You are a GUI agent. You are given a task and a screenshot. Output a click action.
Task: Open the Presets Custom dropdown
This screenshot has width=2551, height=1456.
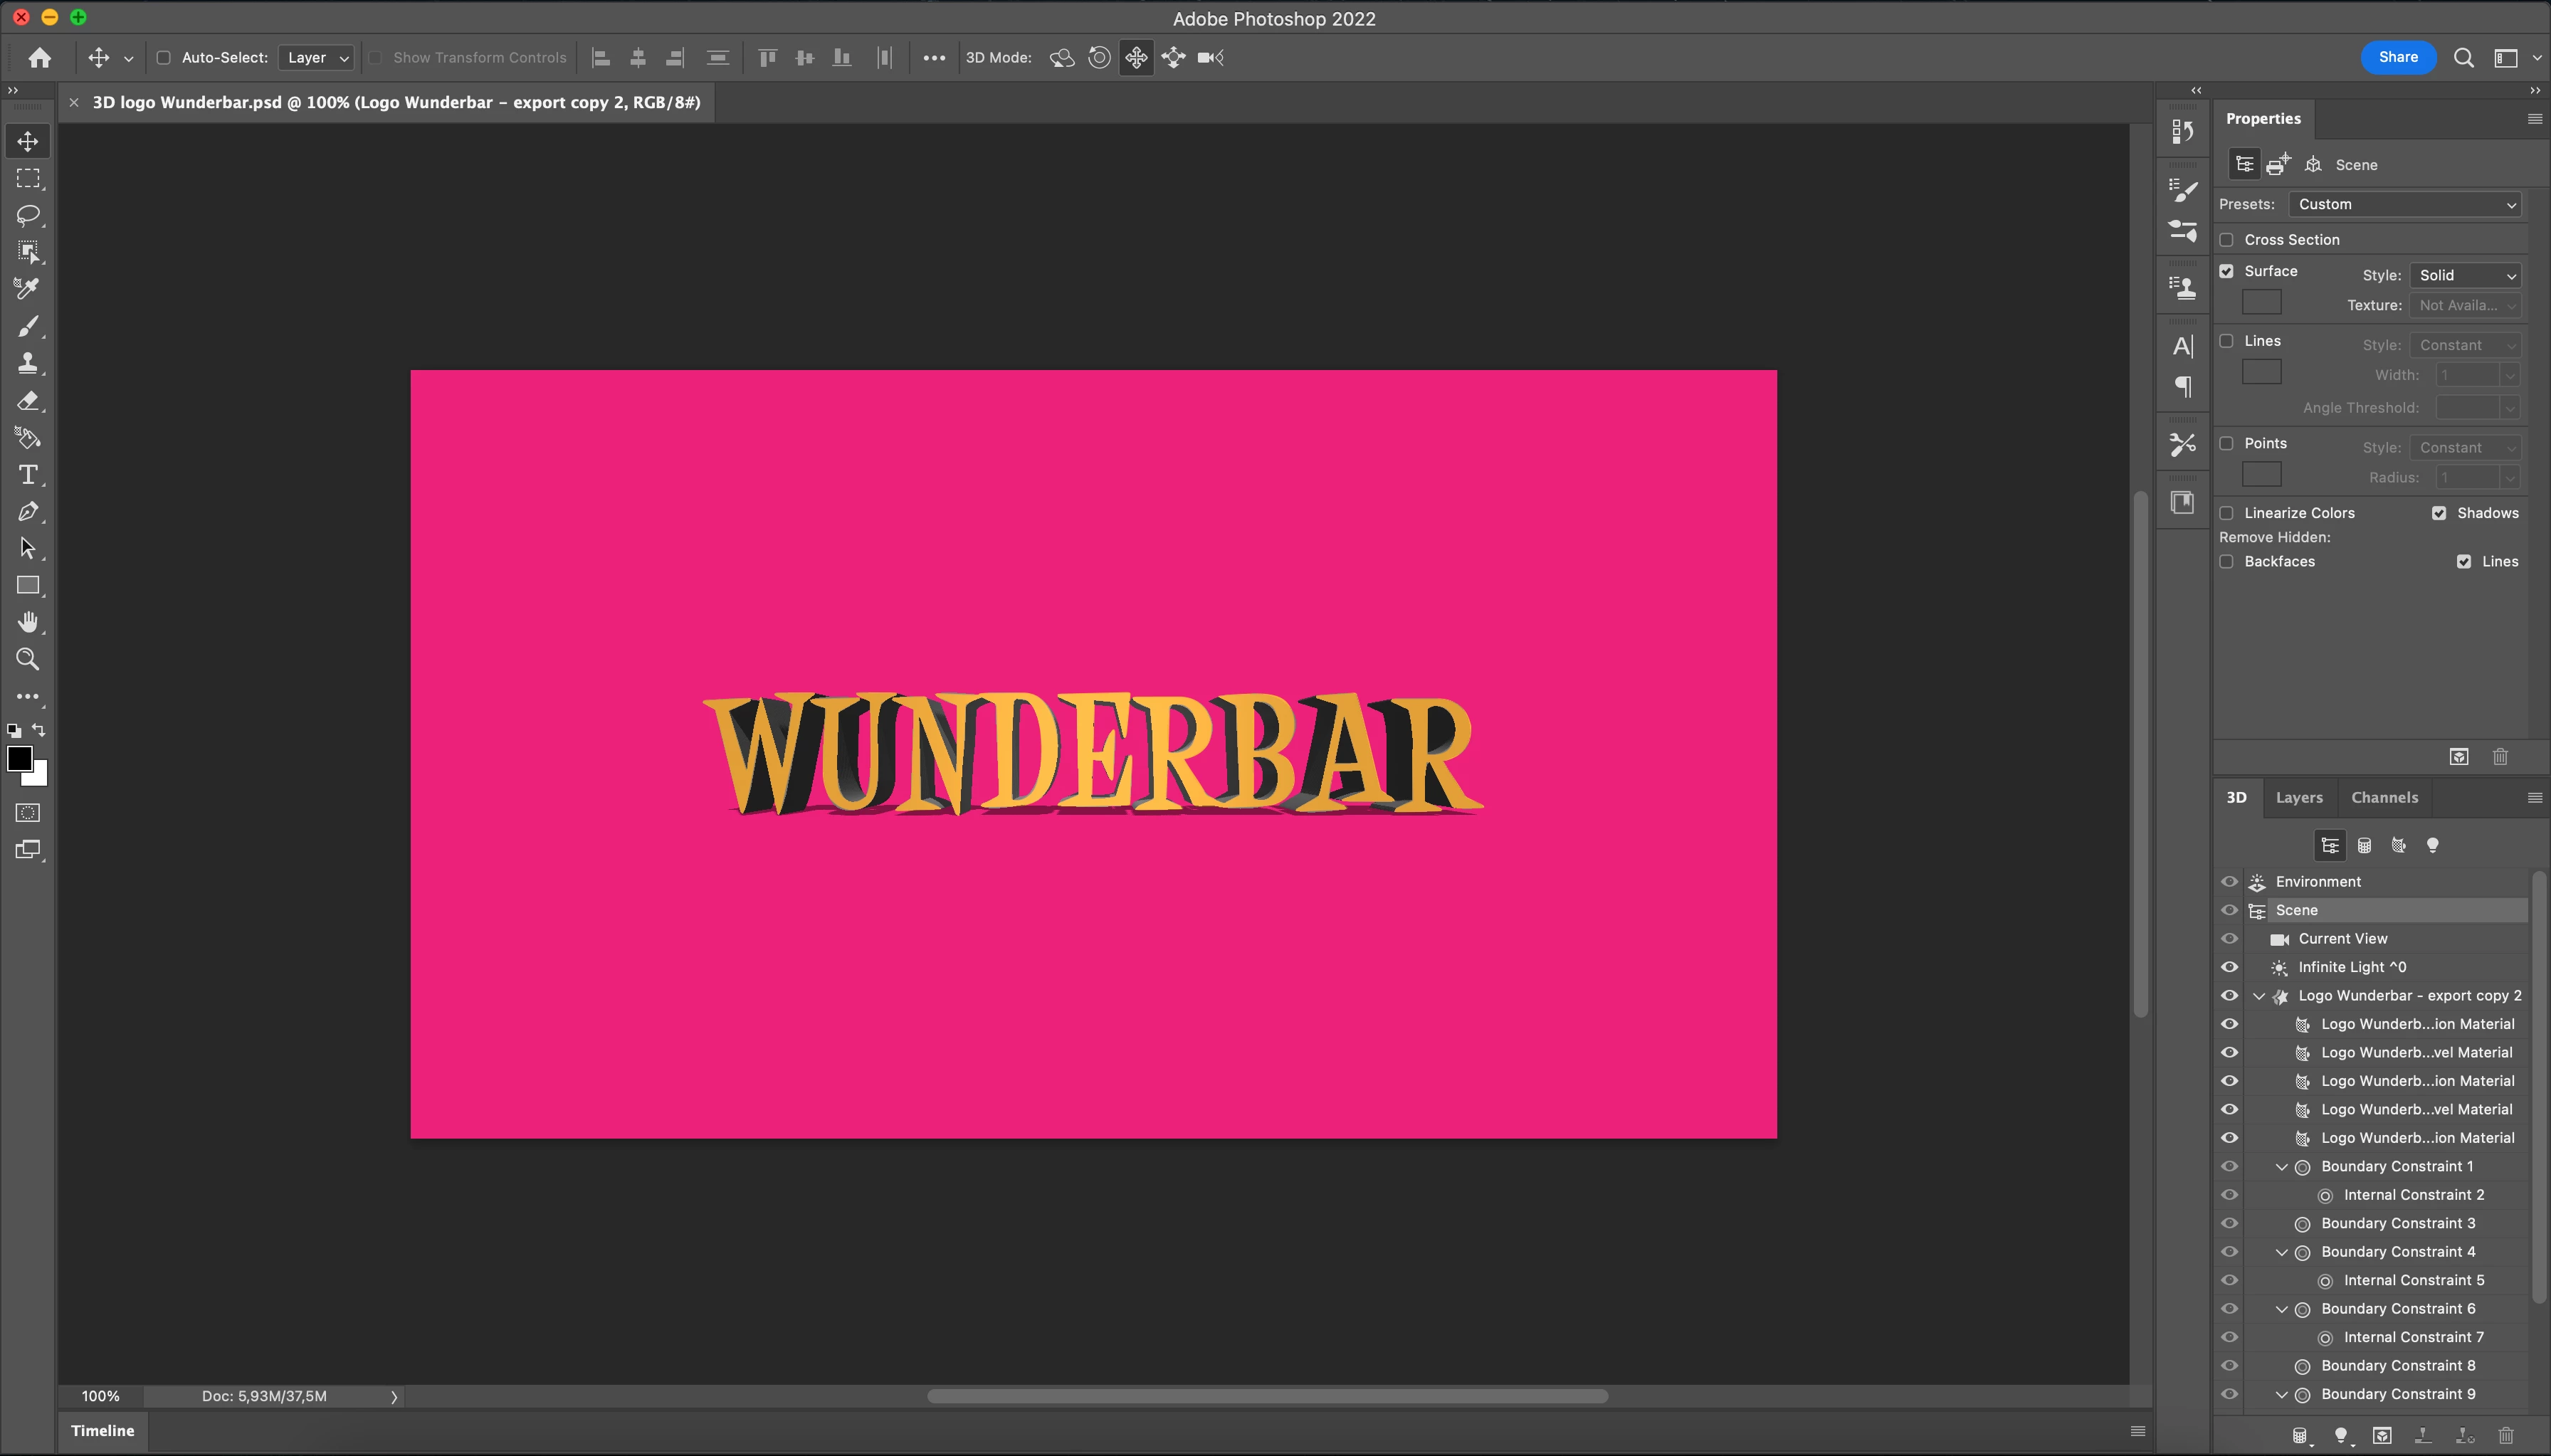(2404, 204)
